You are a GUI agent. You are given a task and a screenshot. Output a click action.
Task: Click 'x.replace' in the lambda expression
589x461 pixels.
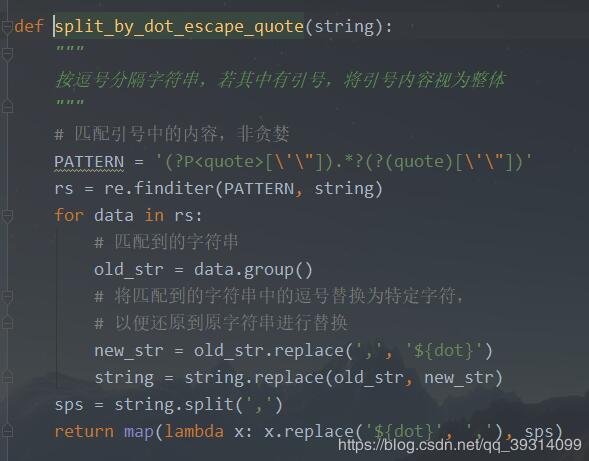(x=308, y=432)
